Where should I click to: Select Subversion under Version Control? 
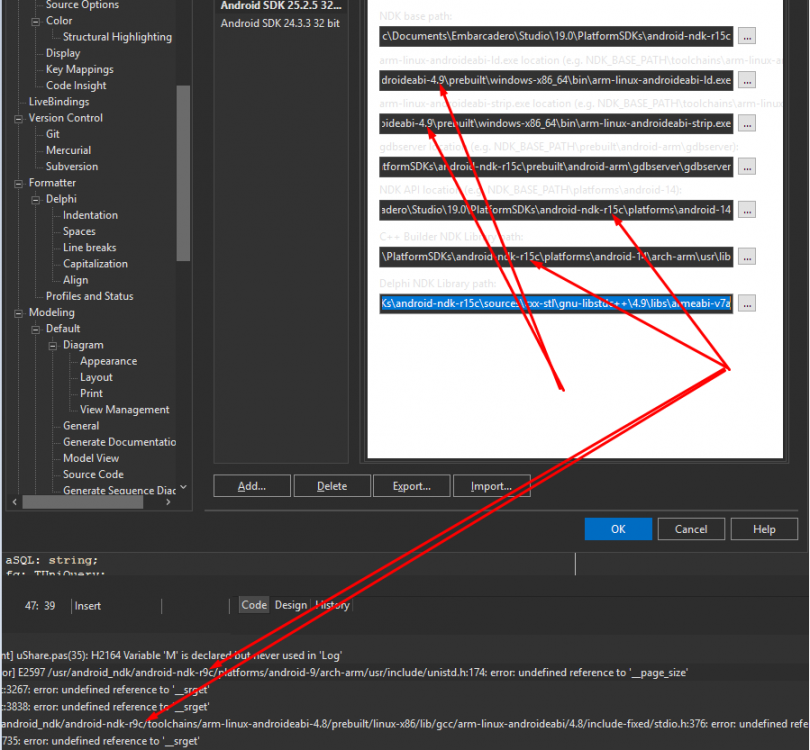[72, 166]
